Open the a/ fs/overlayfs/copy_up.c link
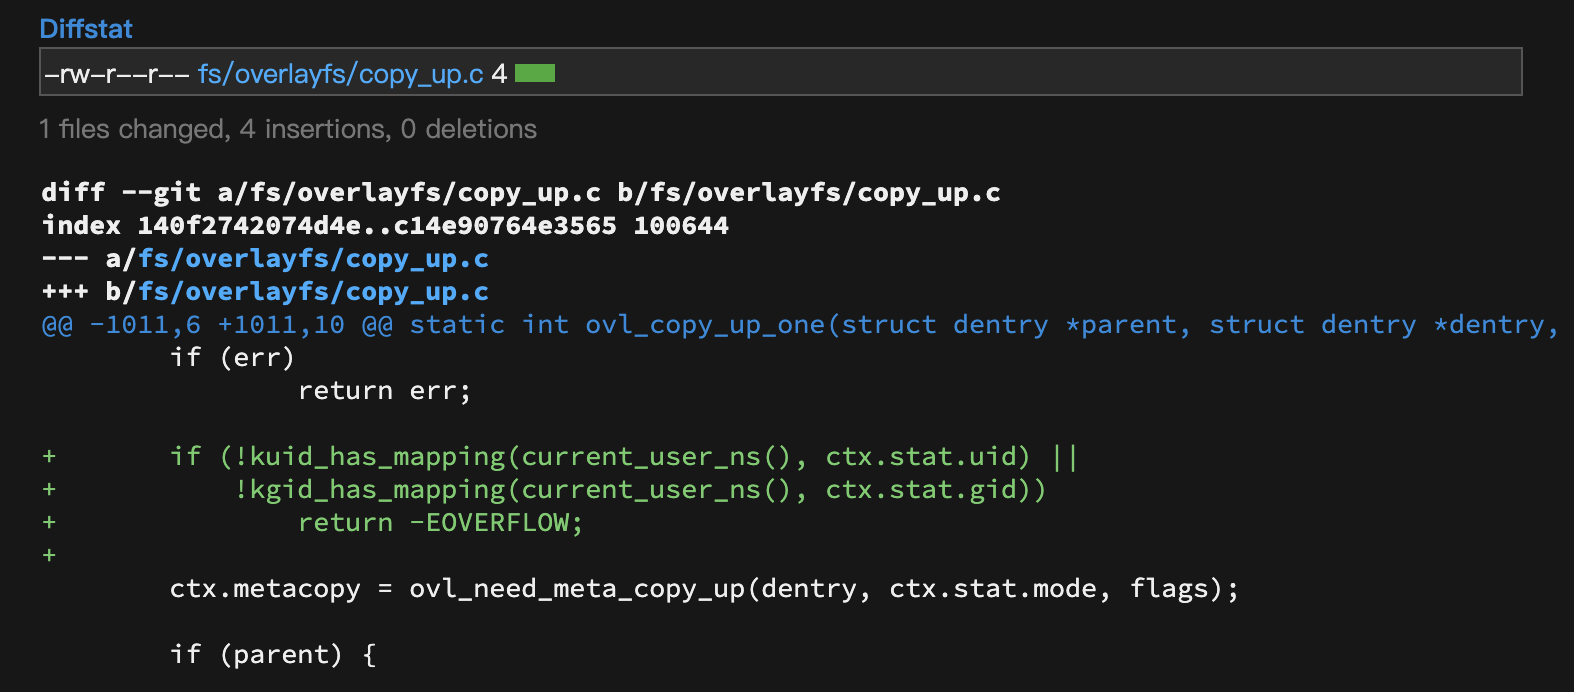 click(314, 259)
